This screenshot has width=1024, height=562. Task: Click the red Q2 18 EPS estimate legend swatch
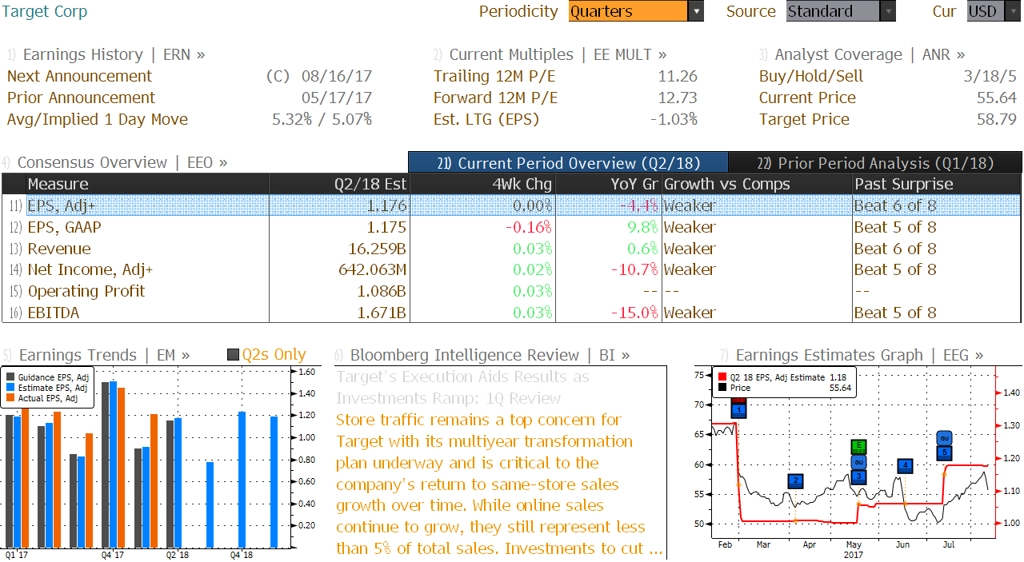click(722, 377)
